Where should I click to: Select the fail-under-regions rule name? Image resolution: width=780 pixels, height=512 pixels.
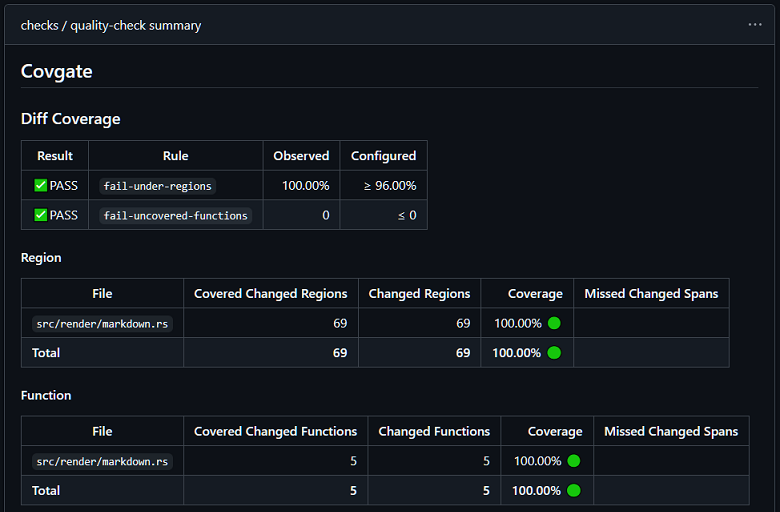coord(157,186)
